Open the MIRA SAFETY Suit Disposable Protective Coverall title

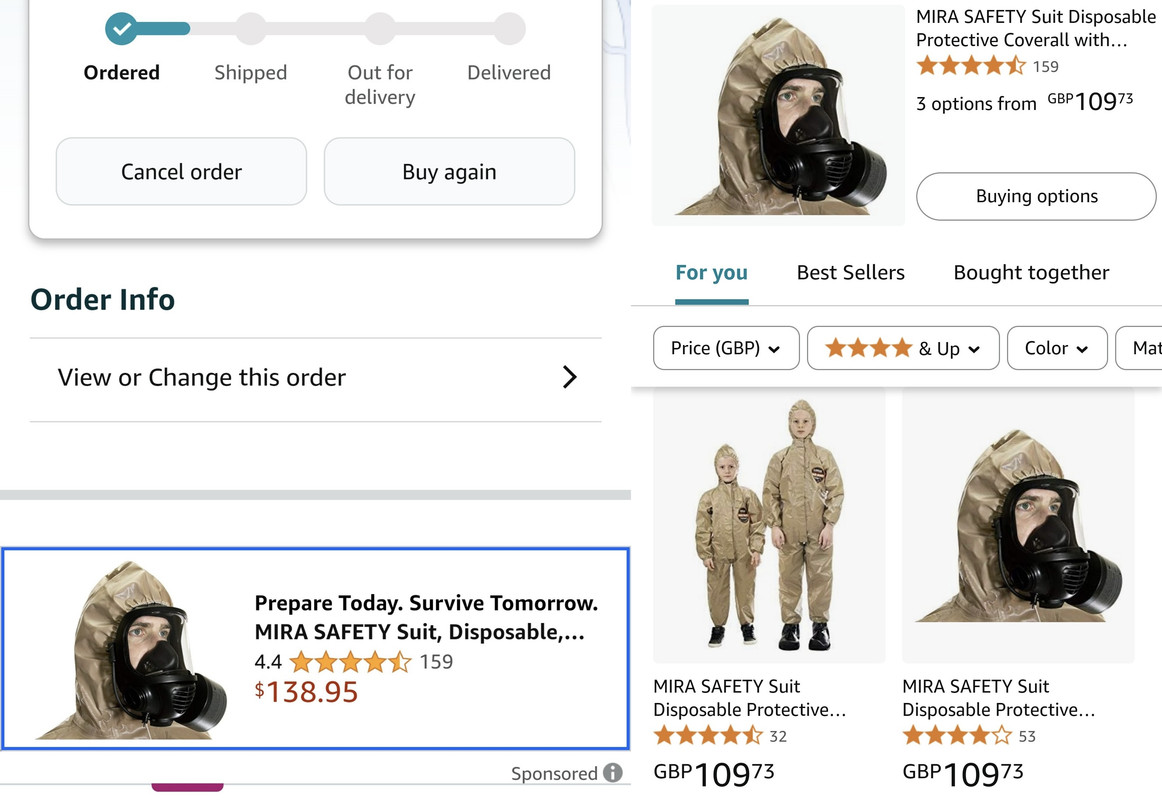[x=1035, y=28]
